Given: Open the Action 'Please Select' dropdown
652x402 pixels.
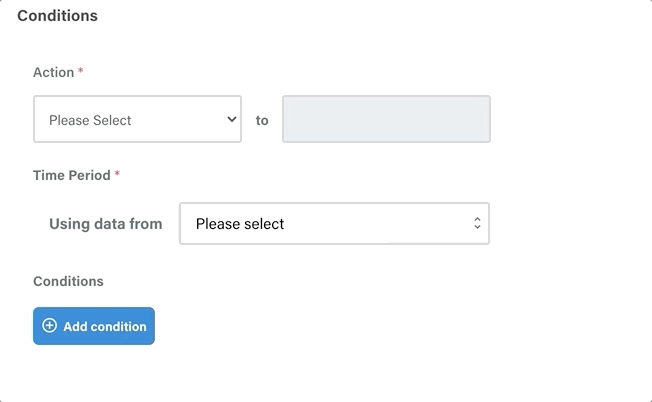Looking at the screenshot, I should pyautogui.click(x=137, y=119).
